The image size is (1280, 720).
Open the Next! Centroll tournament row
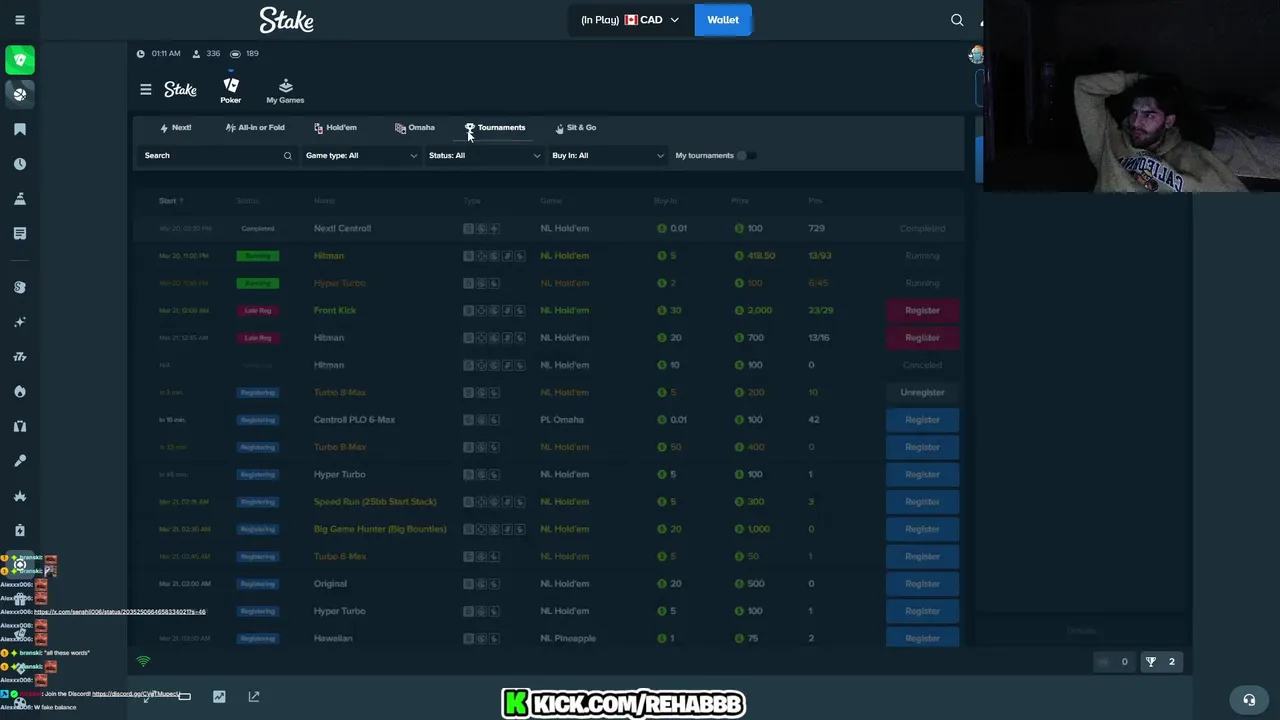pos(547,229)
